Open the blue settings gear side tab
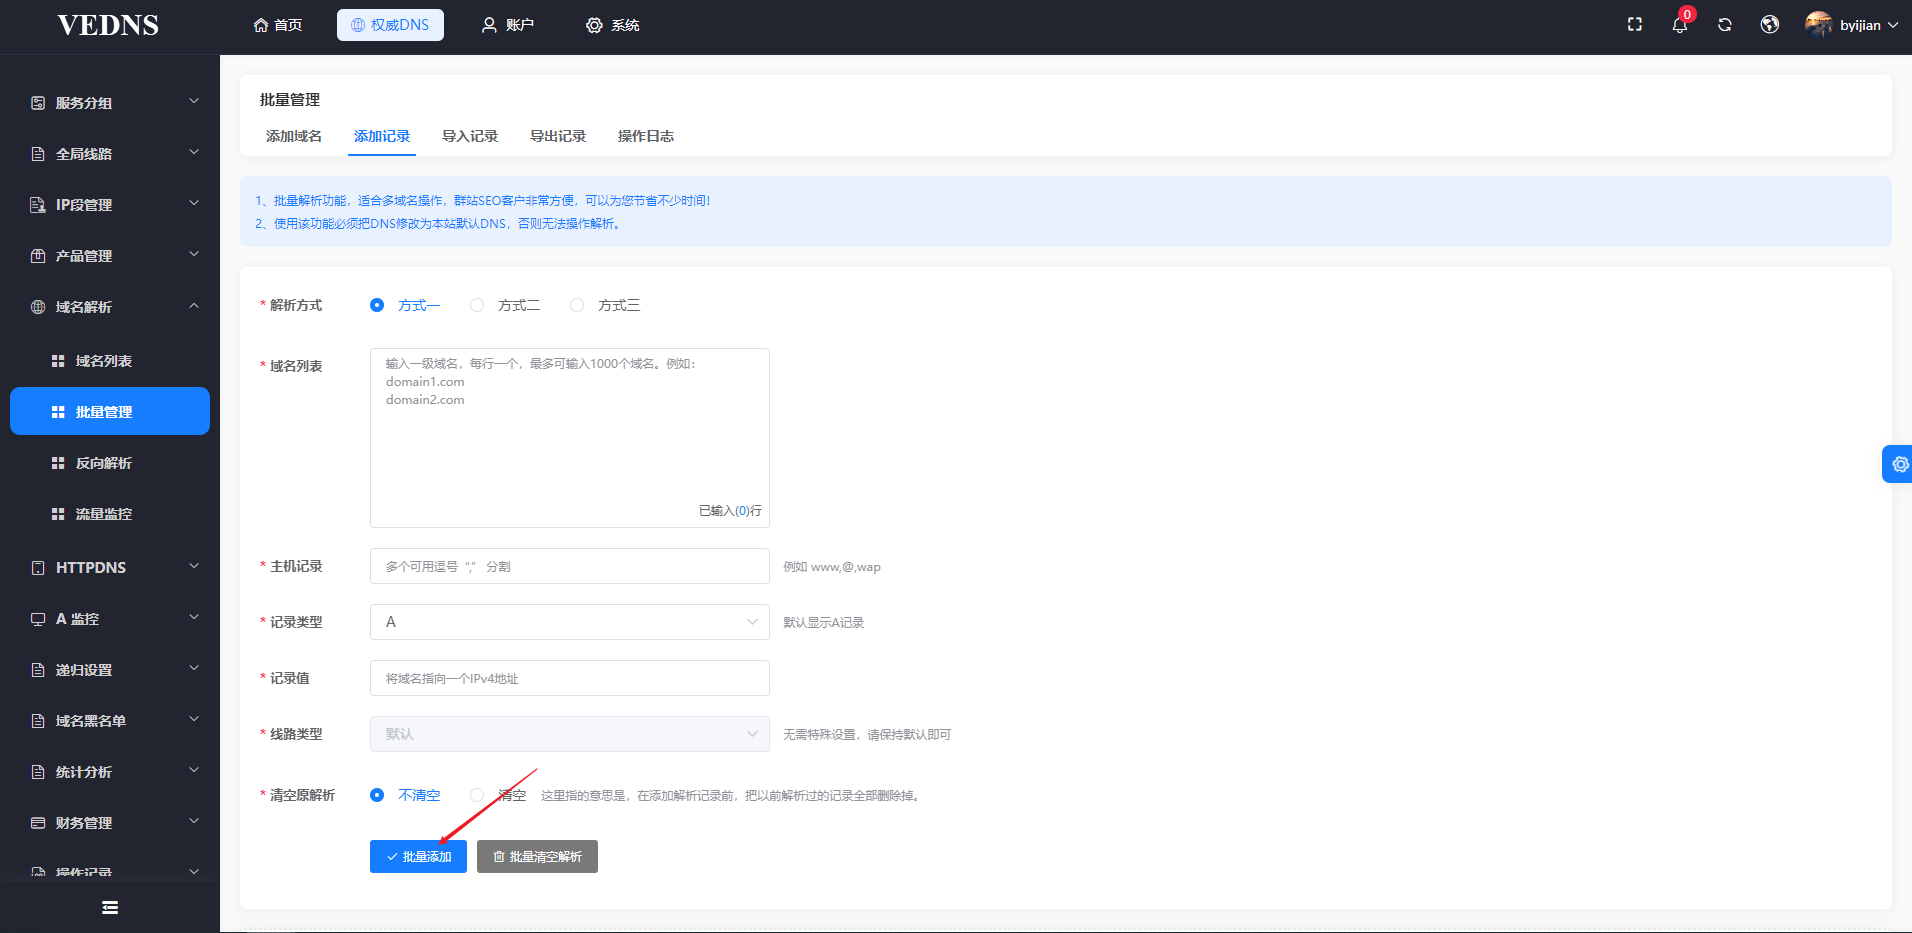Viewport: 1912px width, 933px height. click(x=1898, y=464)
